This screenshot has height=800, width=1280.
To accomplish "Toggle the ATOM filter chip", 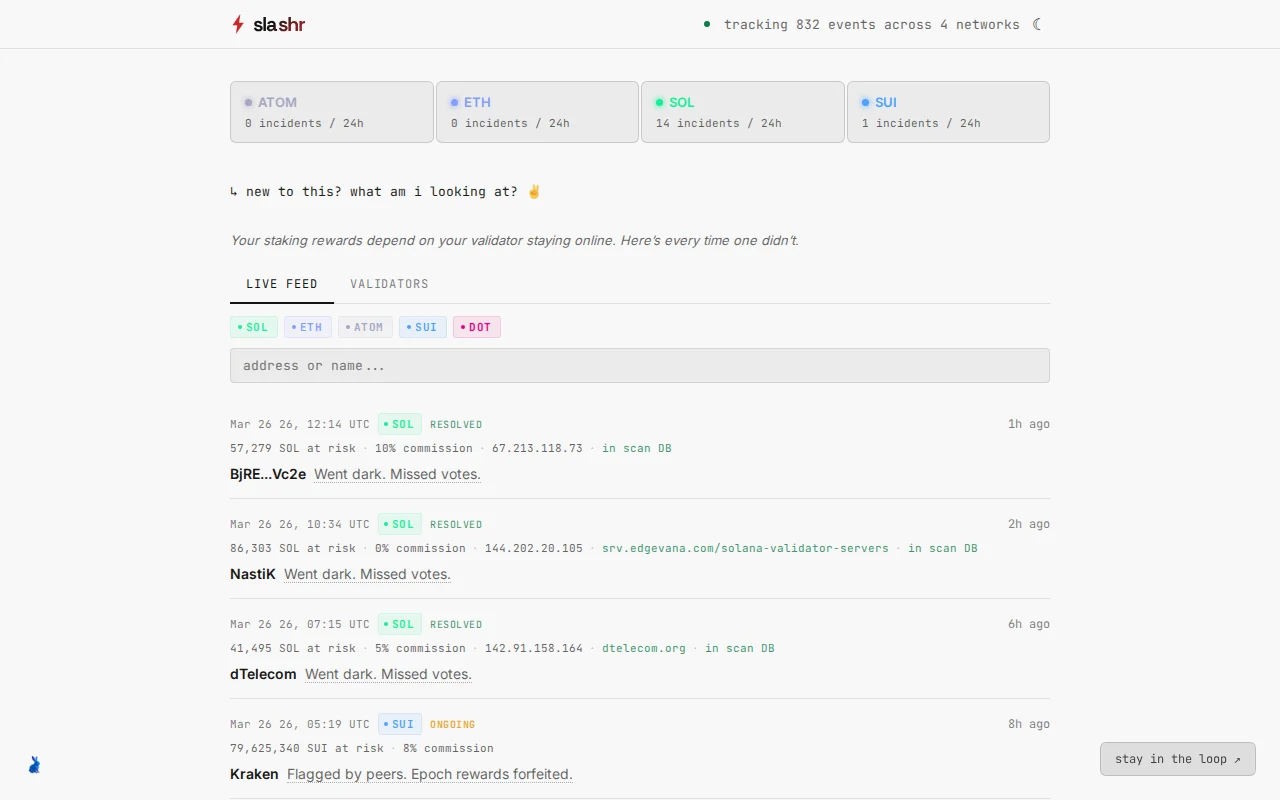I will click(x=365, y=327).
